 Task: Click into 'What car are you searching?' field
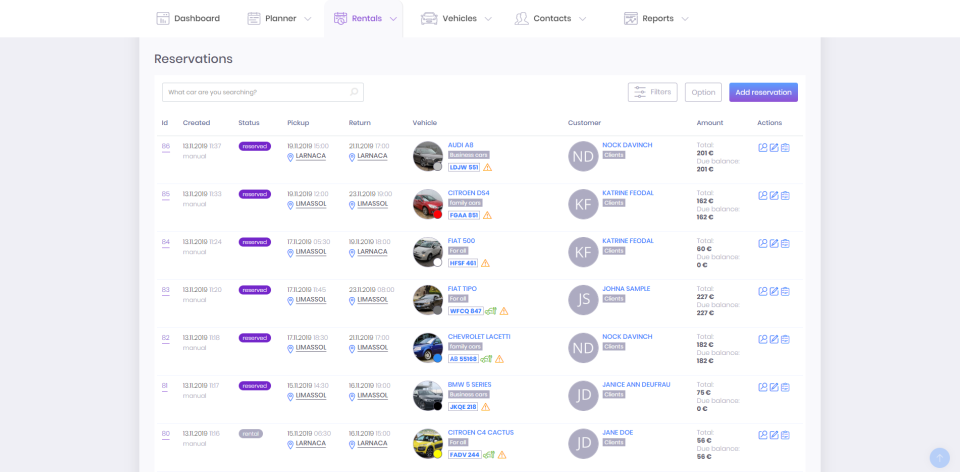[x=263, y=92]
